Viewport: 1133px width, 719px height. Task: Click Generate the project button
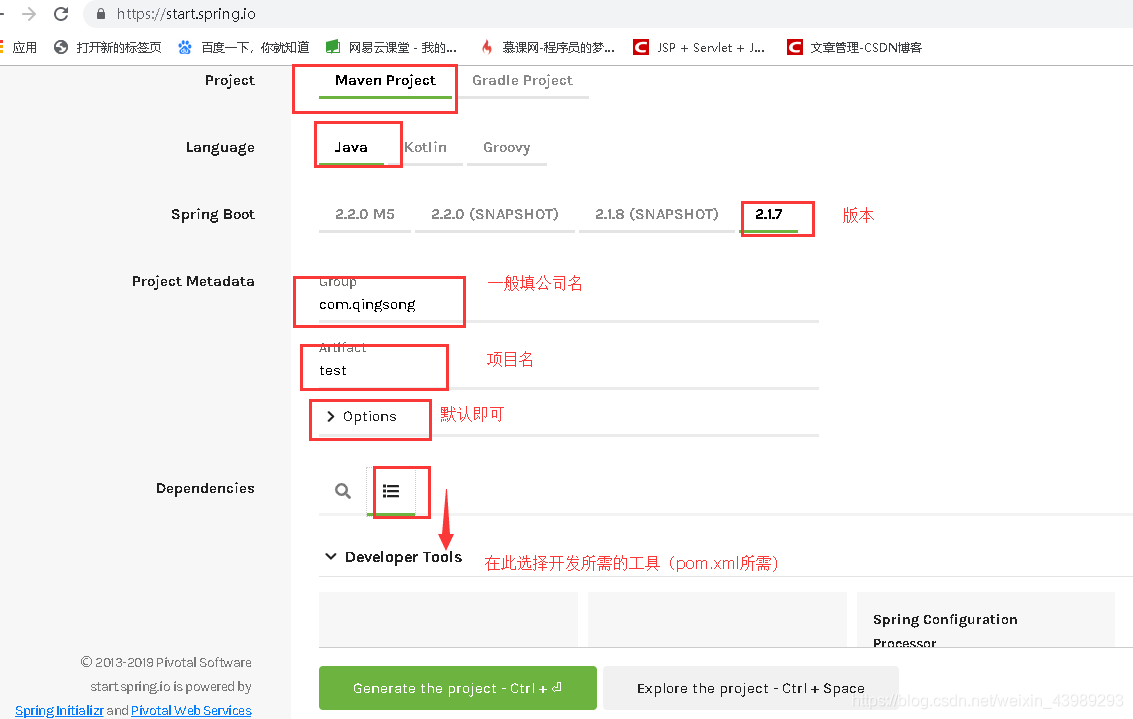point(457,688)
